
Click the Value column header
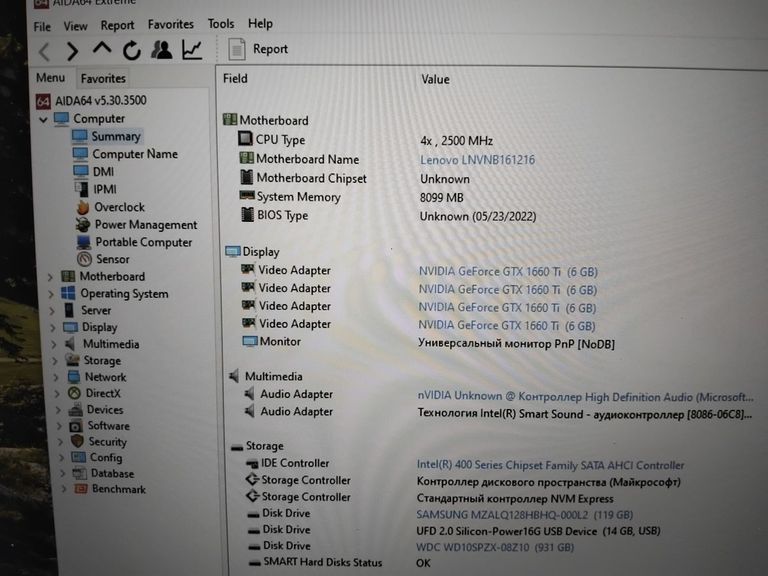435,79
